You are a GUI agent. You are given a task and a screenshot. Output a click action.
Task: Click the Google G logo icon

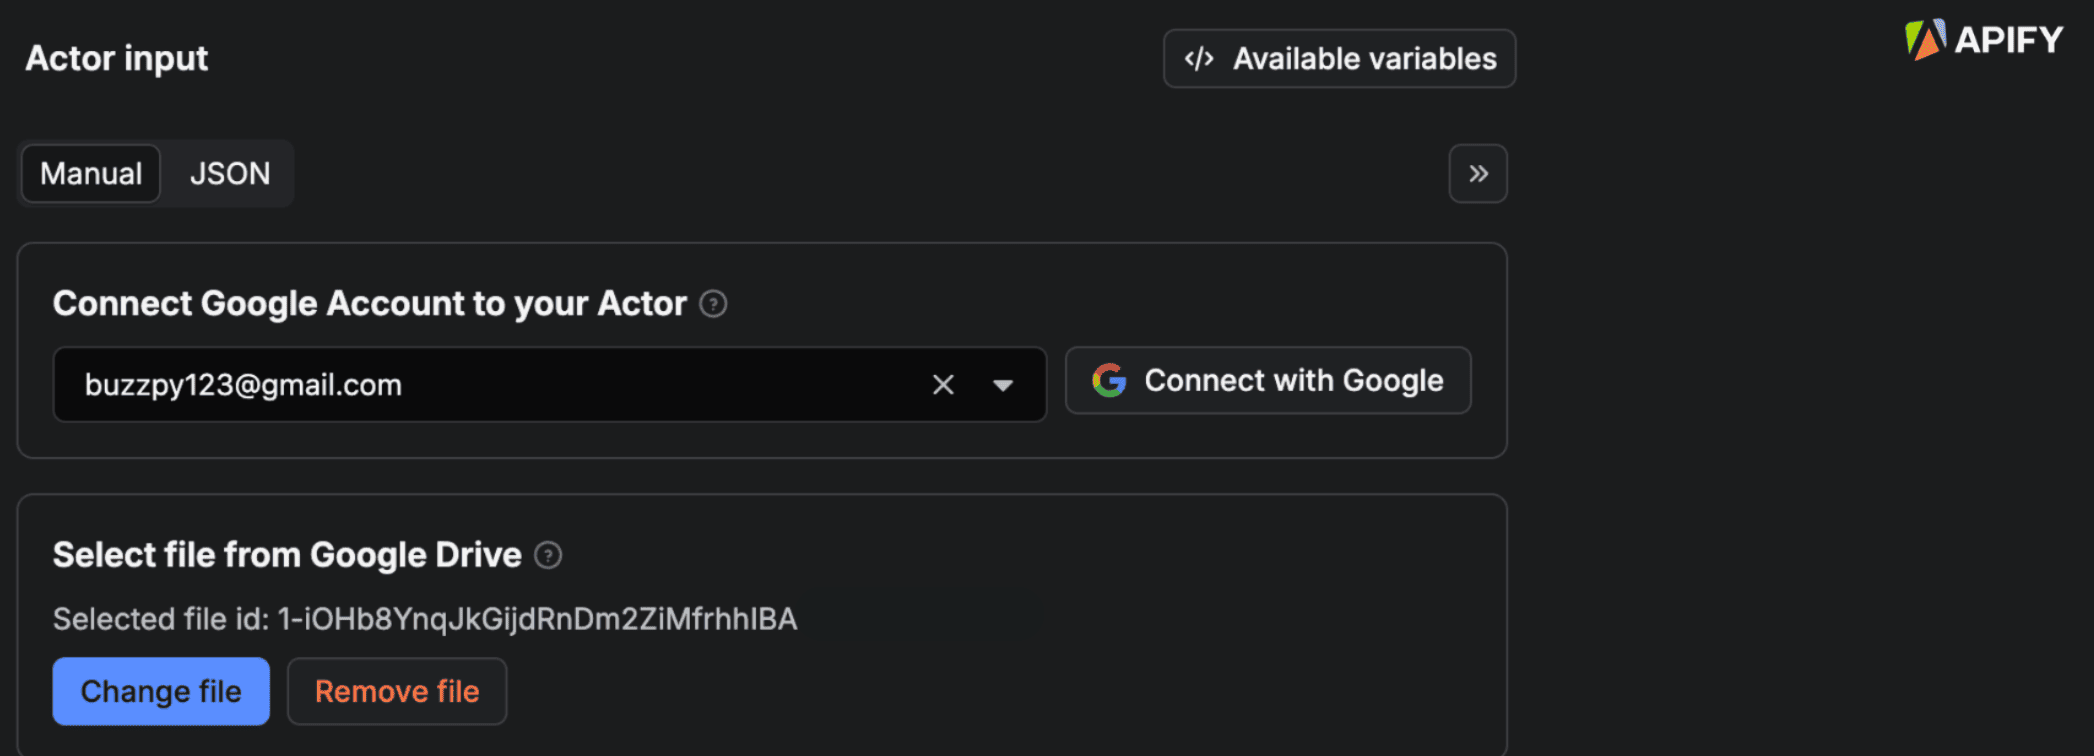click(1109, 381)
